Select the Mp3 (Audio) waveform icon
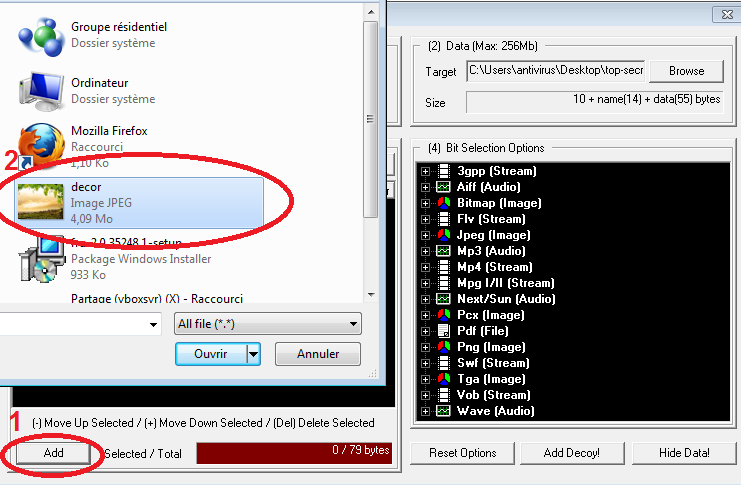 click(443, 251)
